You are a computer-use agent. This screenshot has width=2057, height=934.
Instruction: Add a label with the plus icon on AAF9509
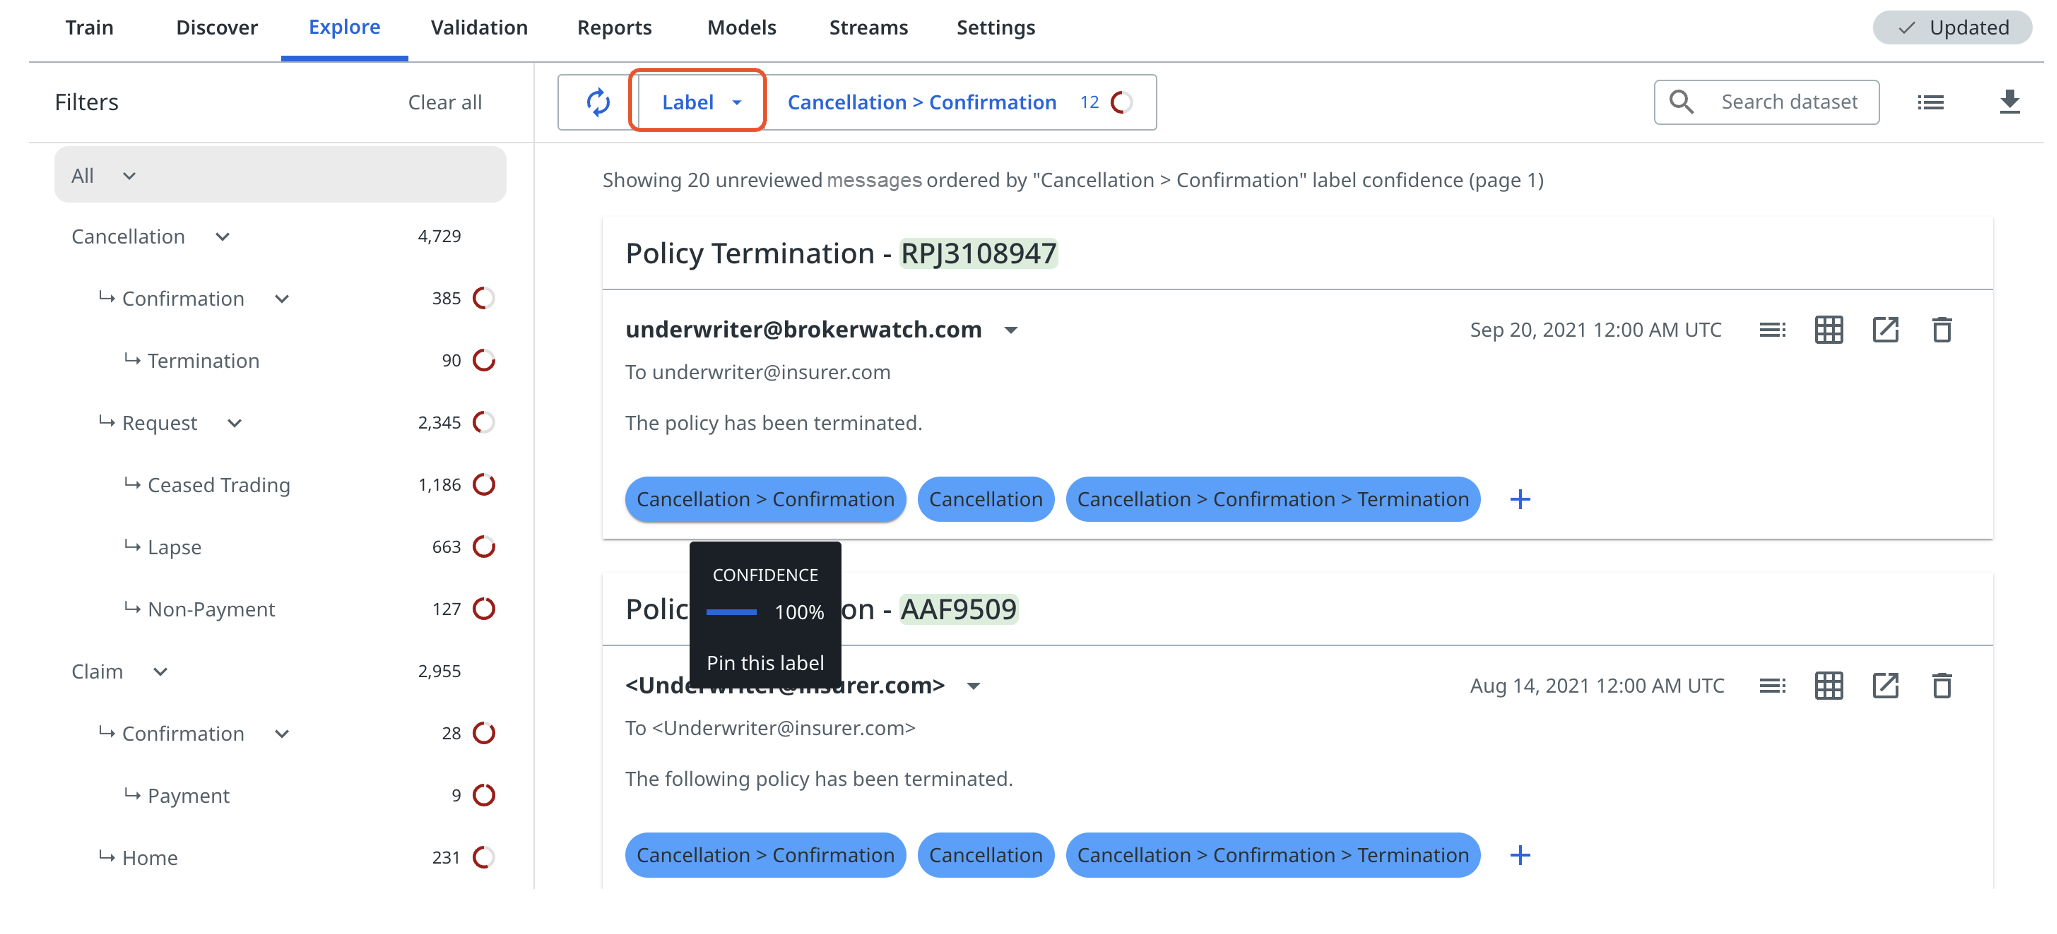1520,855
